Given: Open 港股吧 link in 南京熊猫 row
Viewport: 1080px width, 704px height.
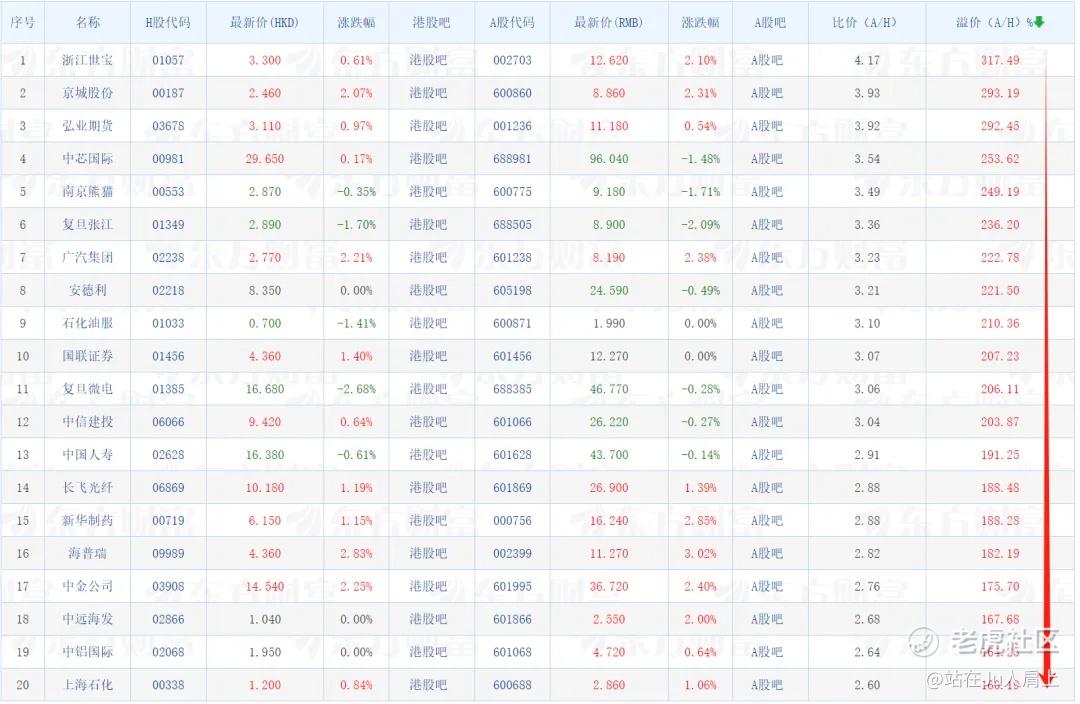Looking at the screenshot, I should click(428, 191).
